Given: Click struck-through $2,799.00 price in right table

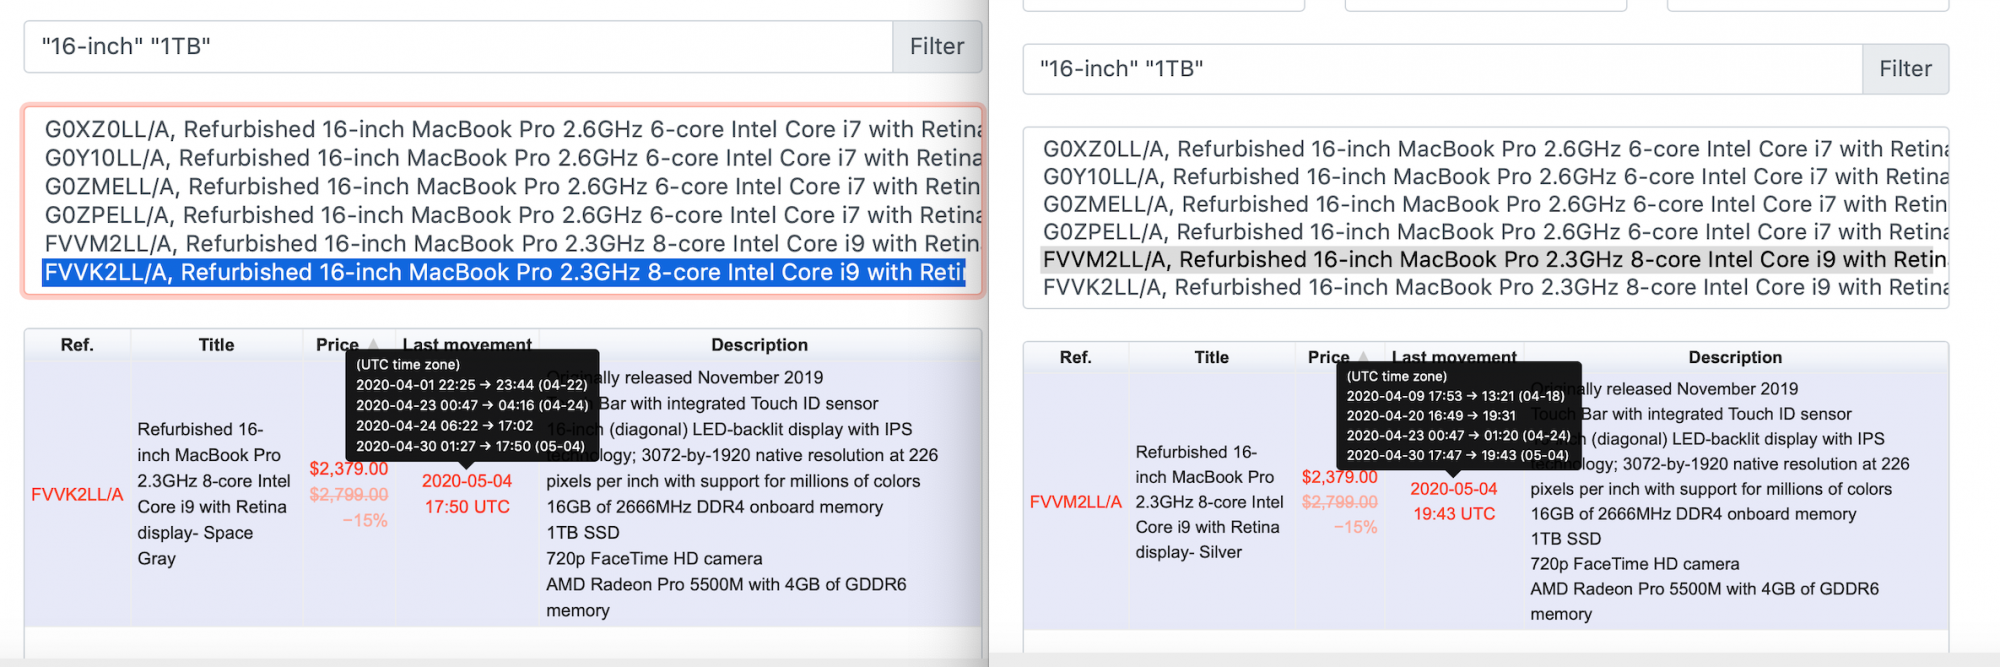Looking at the screenshot, I should click(x=1340, y=502).
